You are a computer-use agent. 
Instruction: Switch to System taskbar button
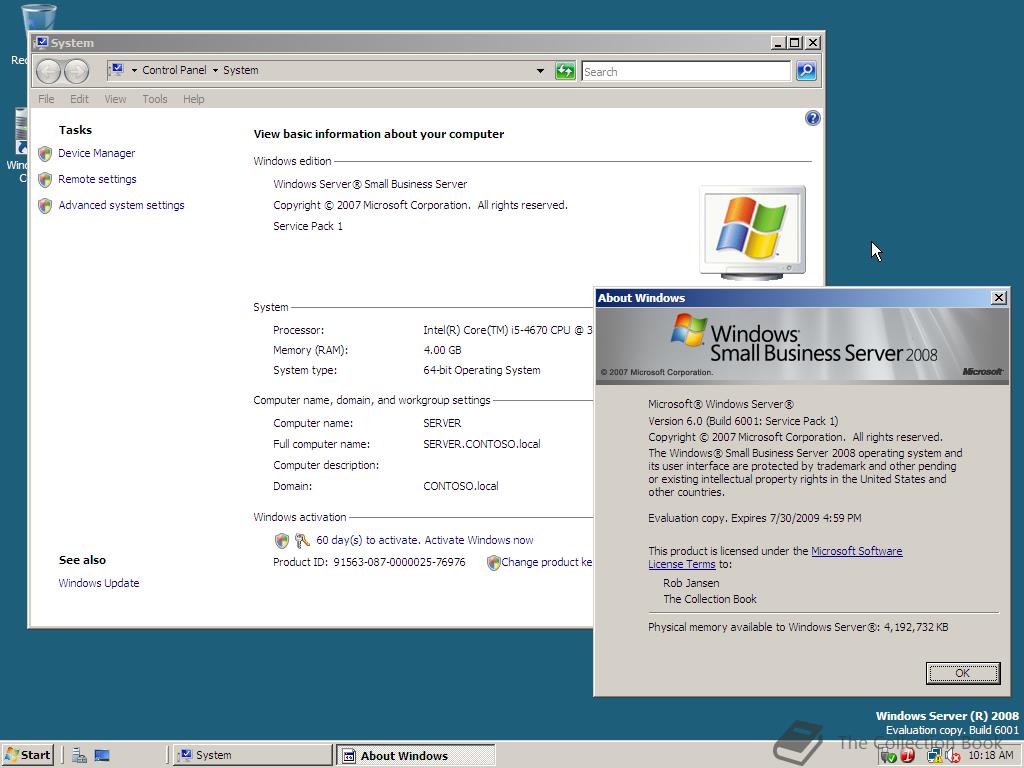[x=253, y=755]
